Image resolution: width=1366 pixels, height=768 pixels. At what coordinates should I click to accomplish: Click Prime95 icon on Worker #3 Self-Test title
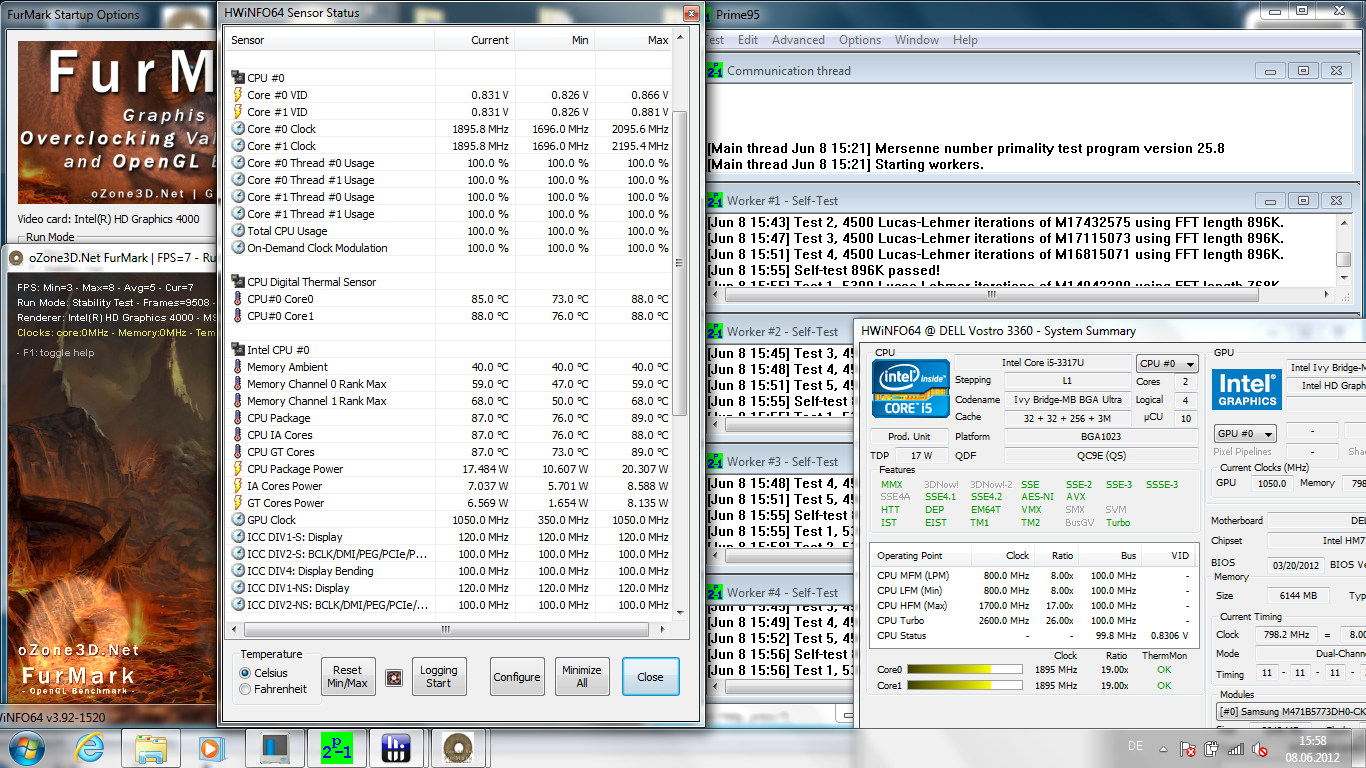pos(715,462)
